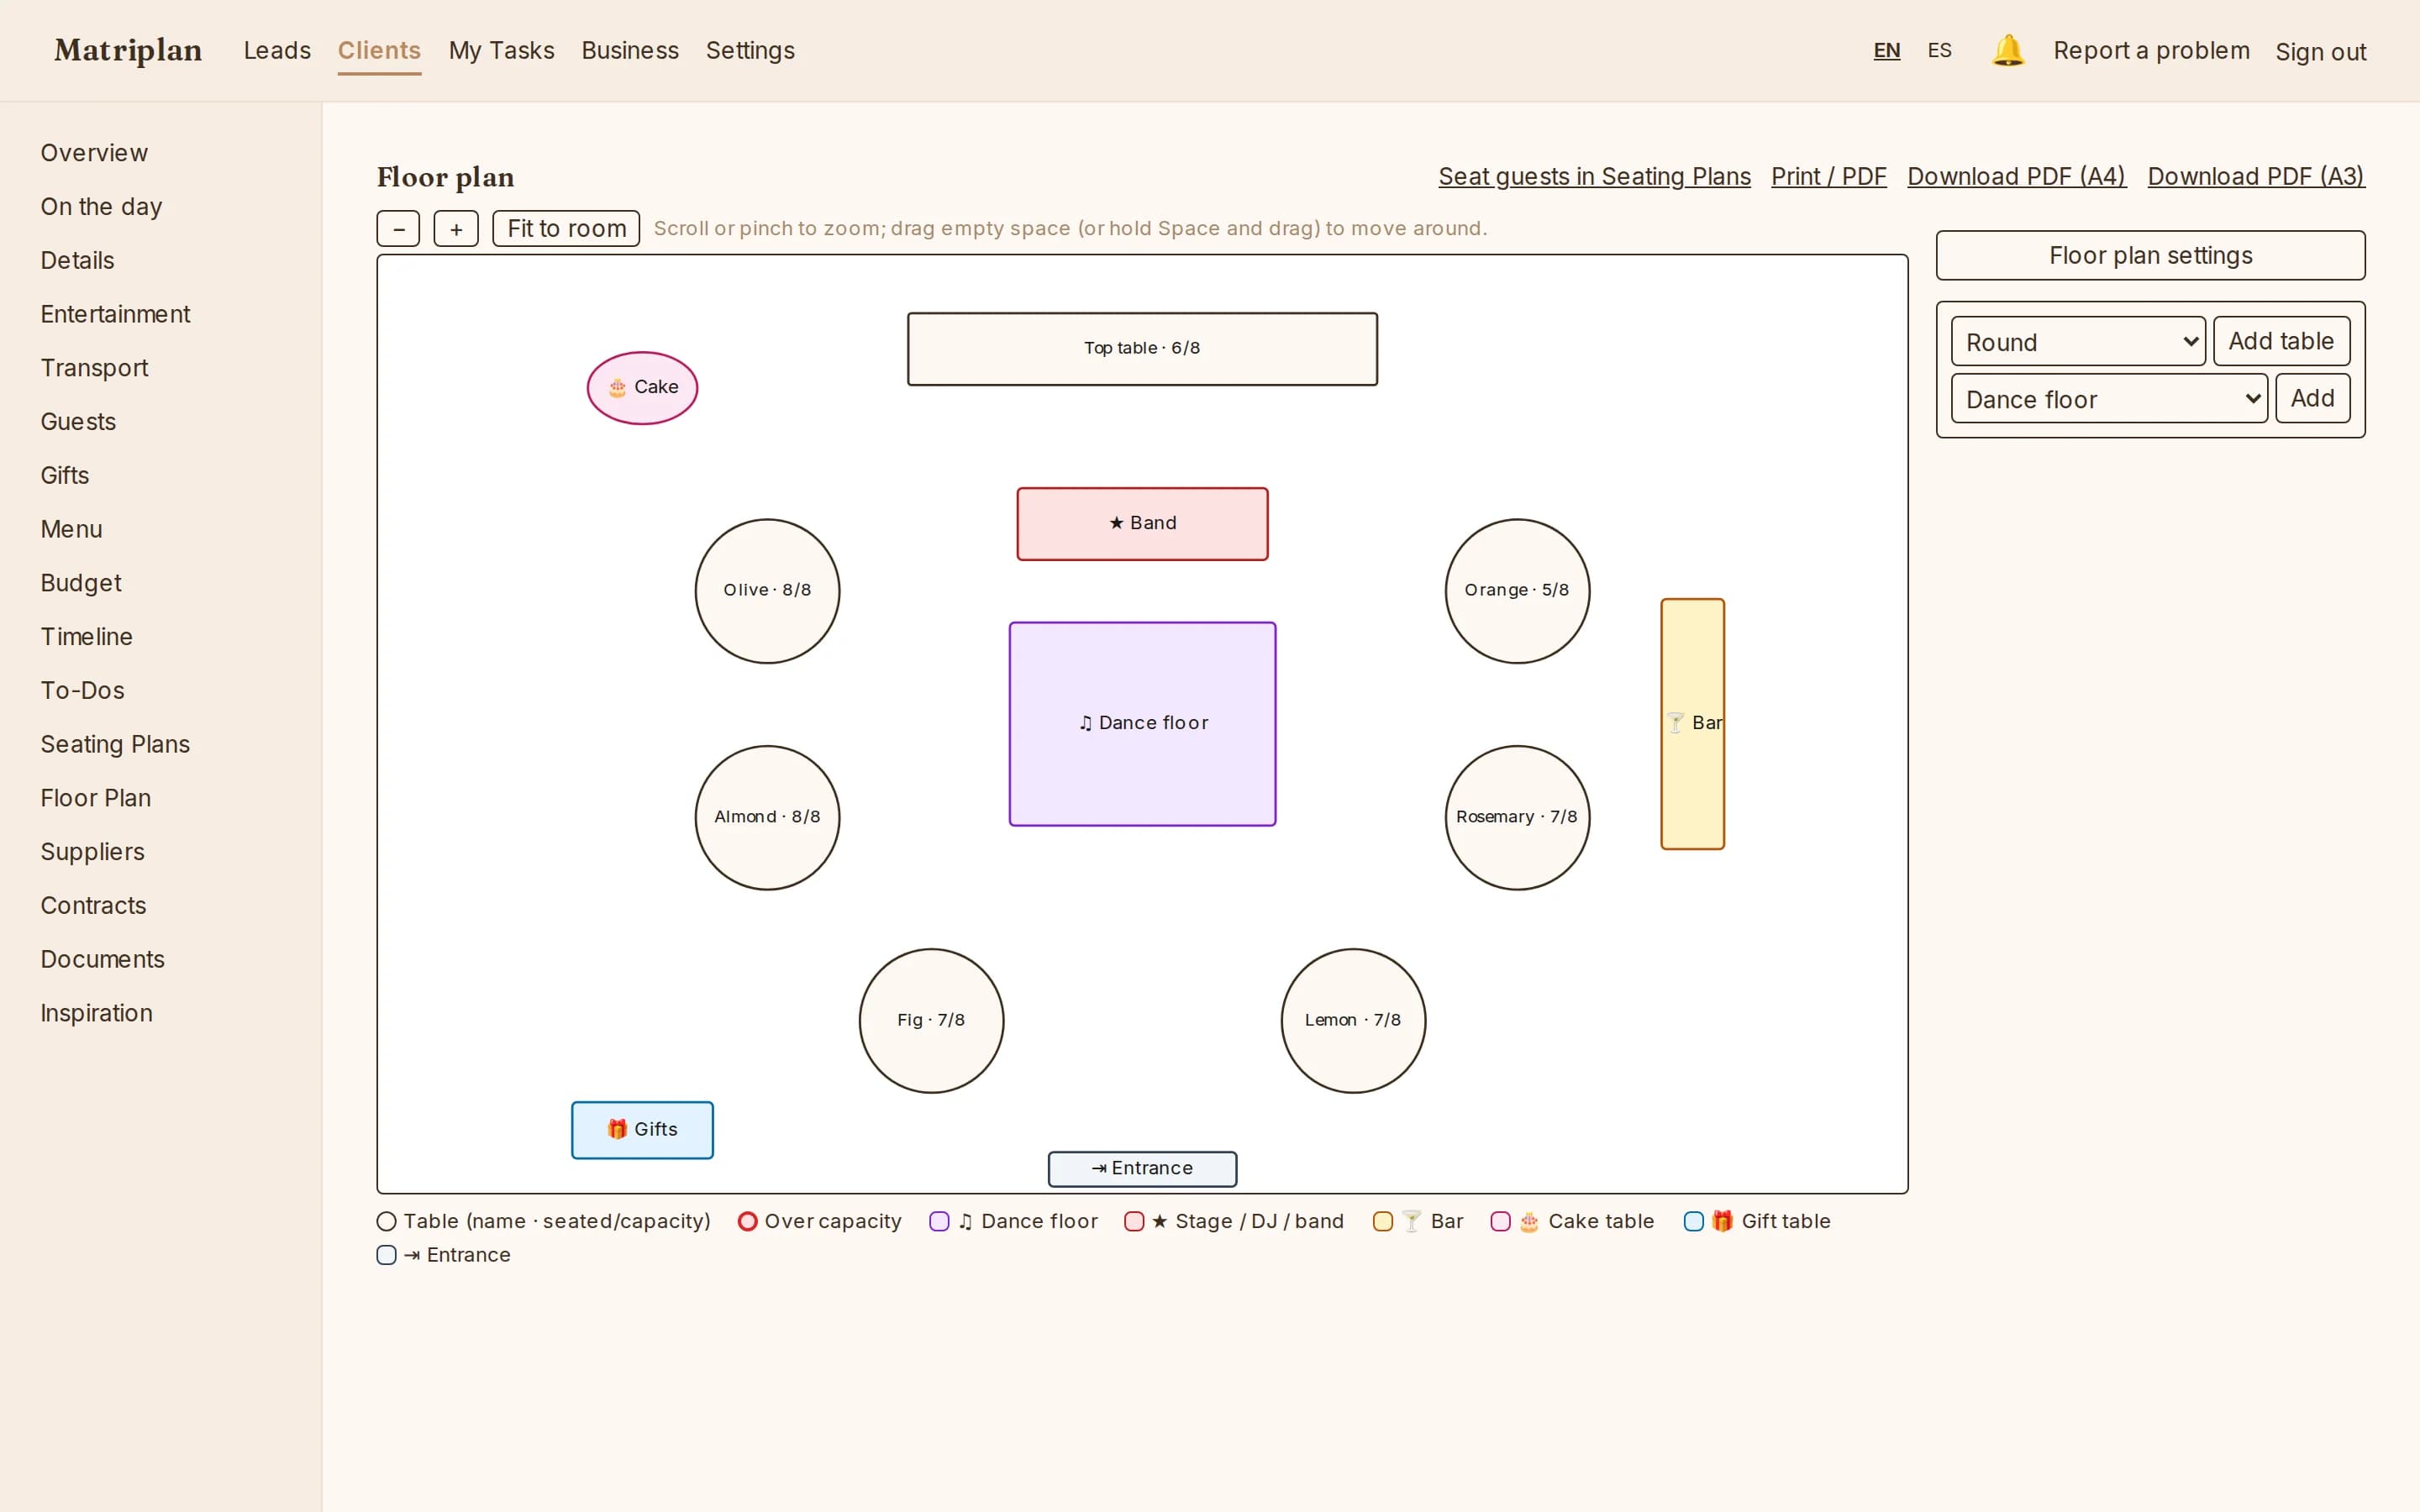Open the Budget sidebar section
Screen dimensions: 2420x1512
pos(81,583)
